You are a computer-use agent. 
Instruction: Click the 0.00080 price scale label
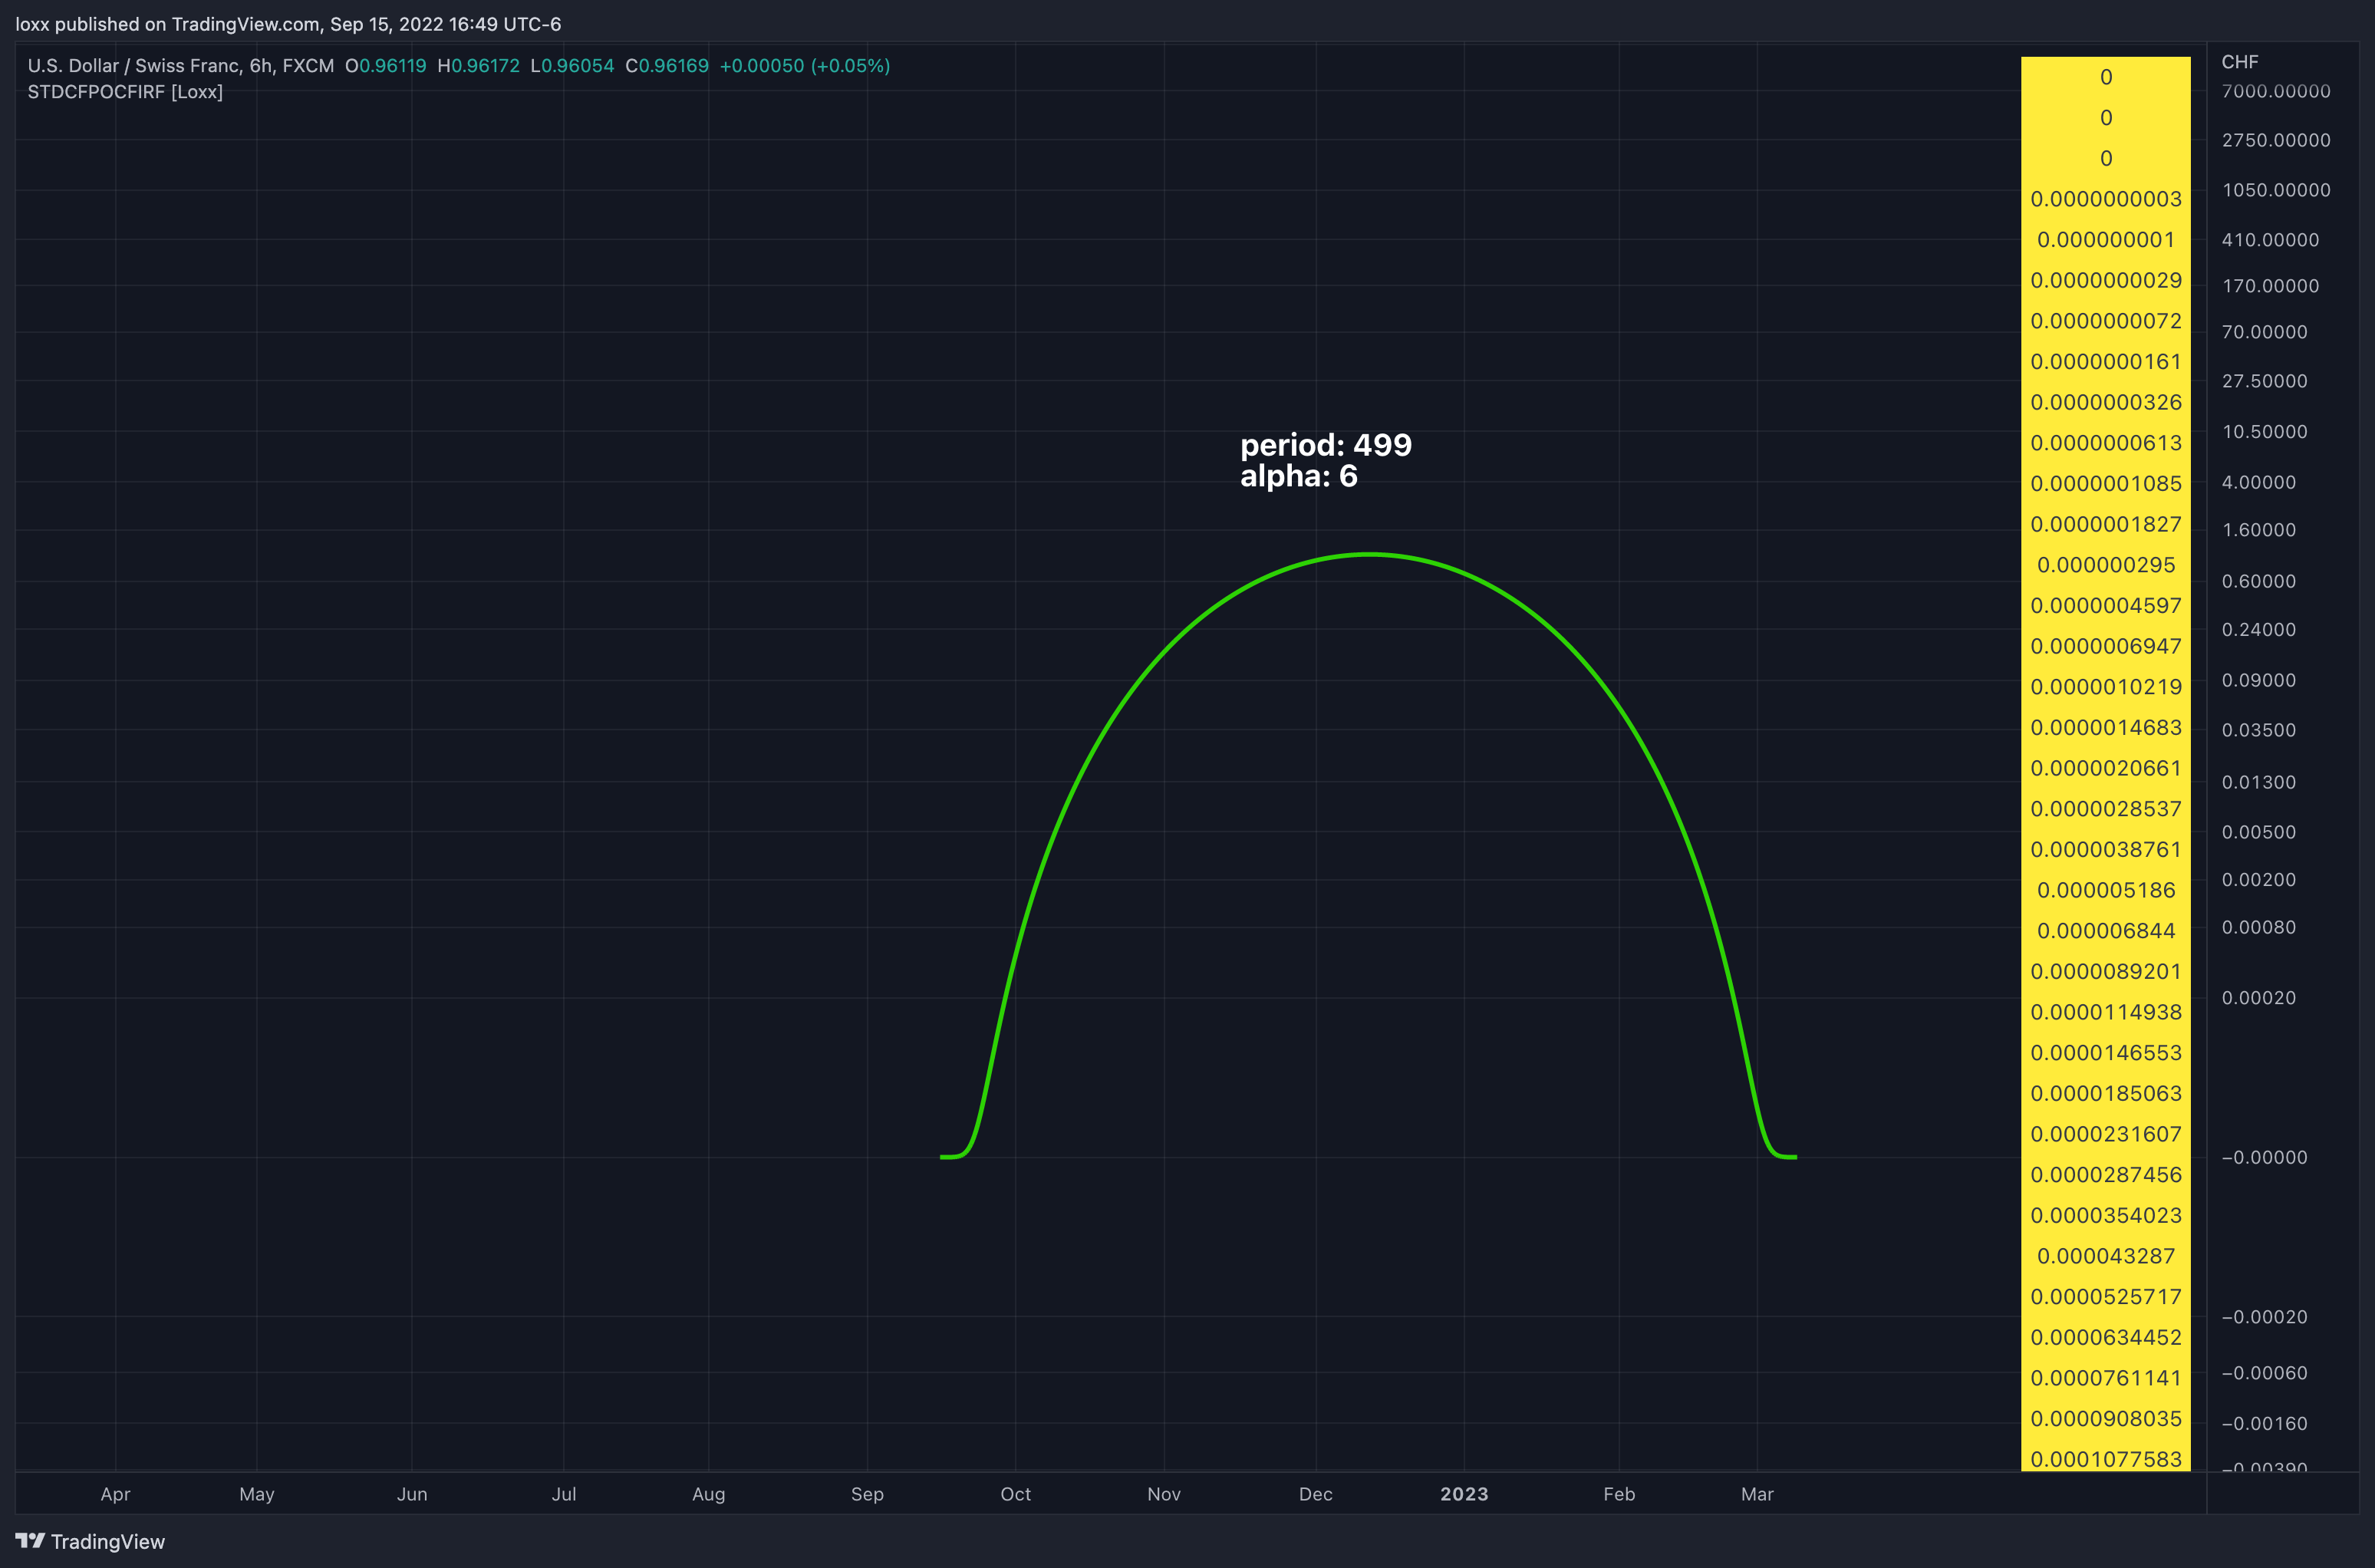(x=2259, y=928)
